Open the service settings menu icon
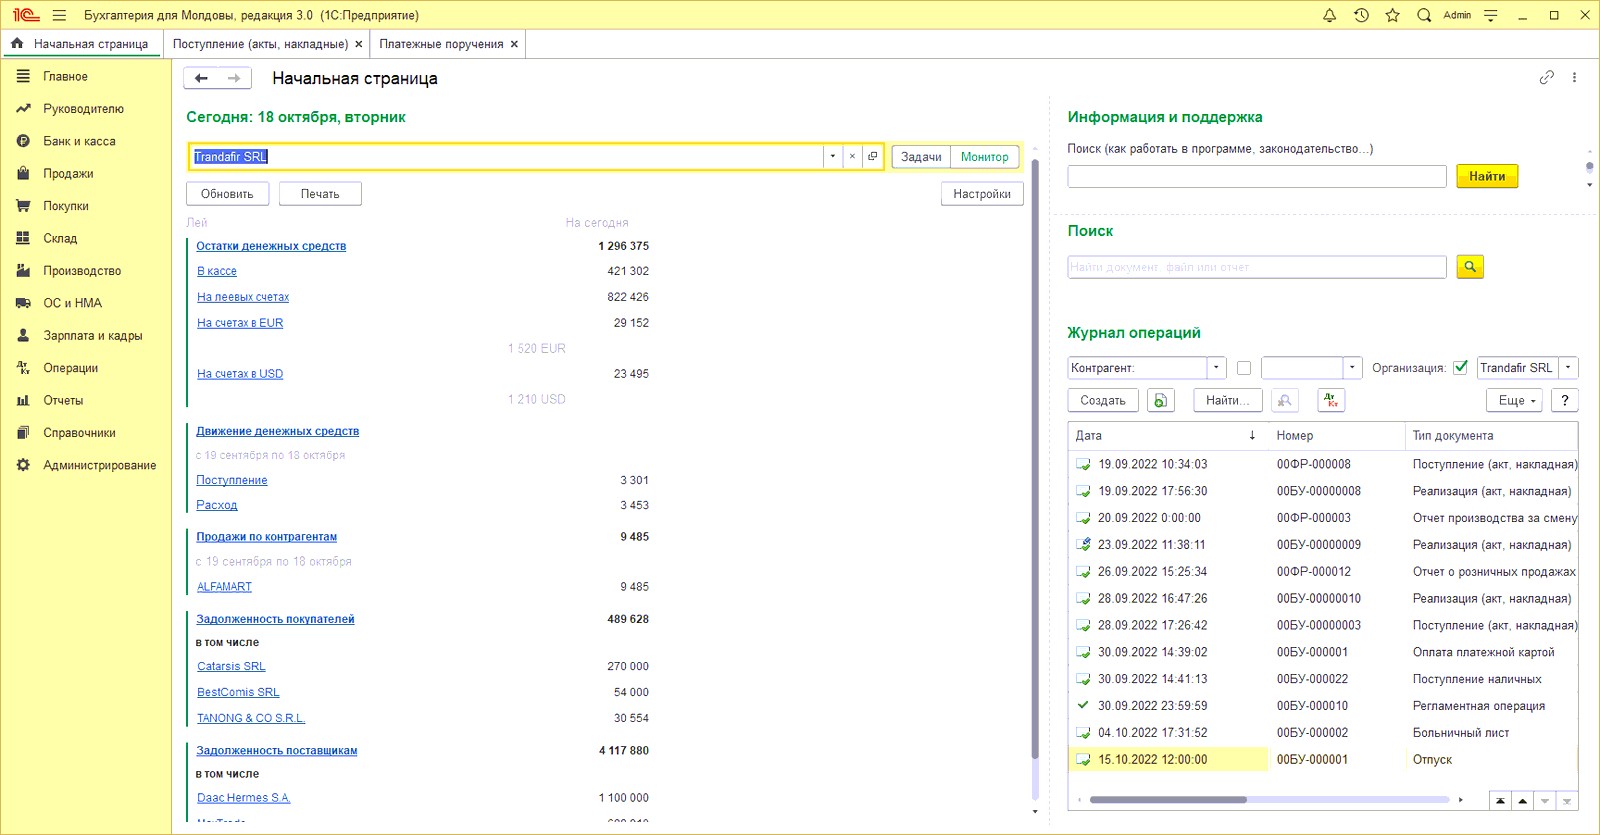Screen dimensions: 1600x835 pyautogui.click(x=1491, y=15)
